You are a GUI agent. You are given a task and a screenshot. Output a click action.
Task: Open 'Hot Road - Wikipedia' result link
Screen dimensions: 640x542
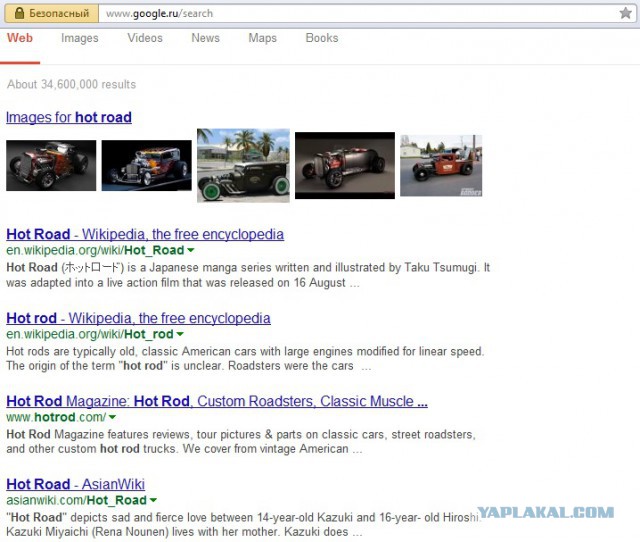[145, 234]
